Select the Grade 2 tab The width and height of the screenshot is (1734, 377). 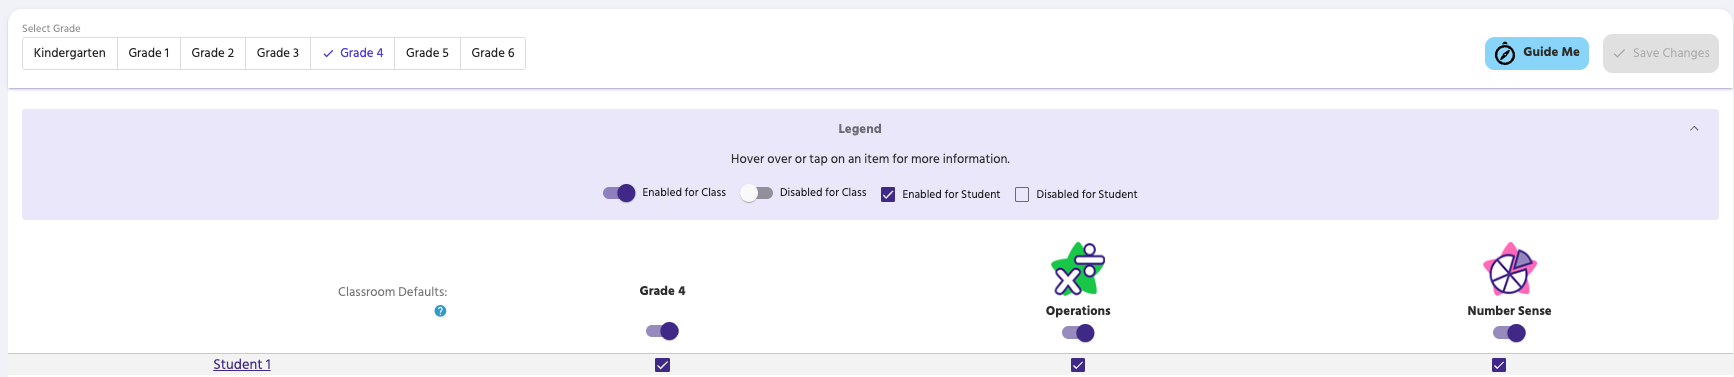213,53
